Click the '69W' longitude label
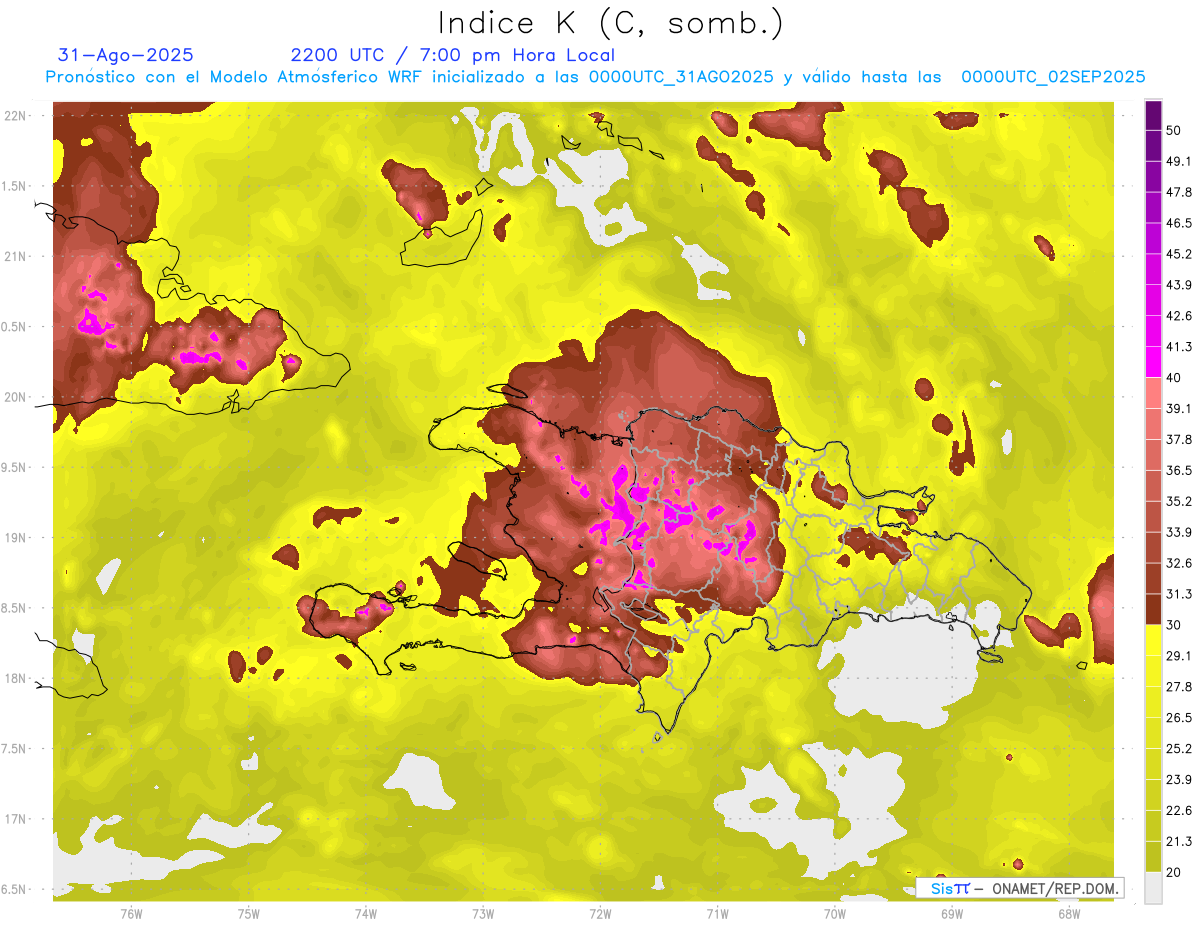Screen dimensions: 1200x927 tap(952, 914)
